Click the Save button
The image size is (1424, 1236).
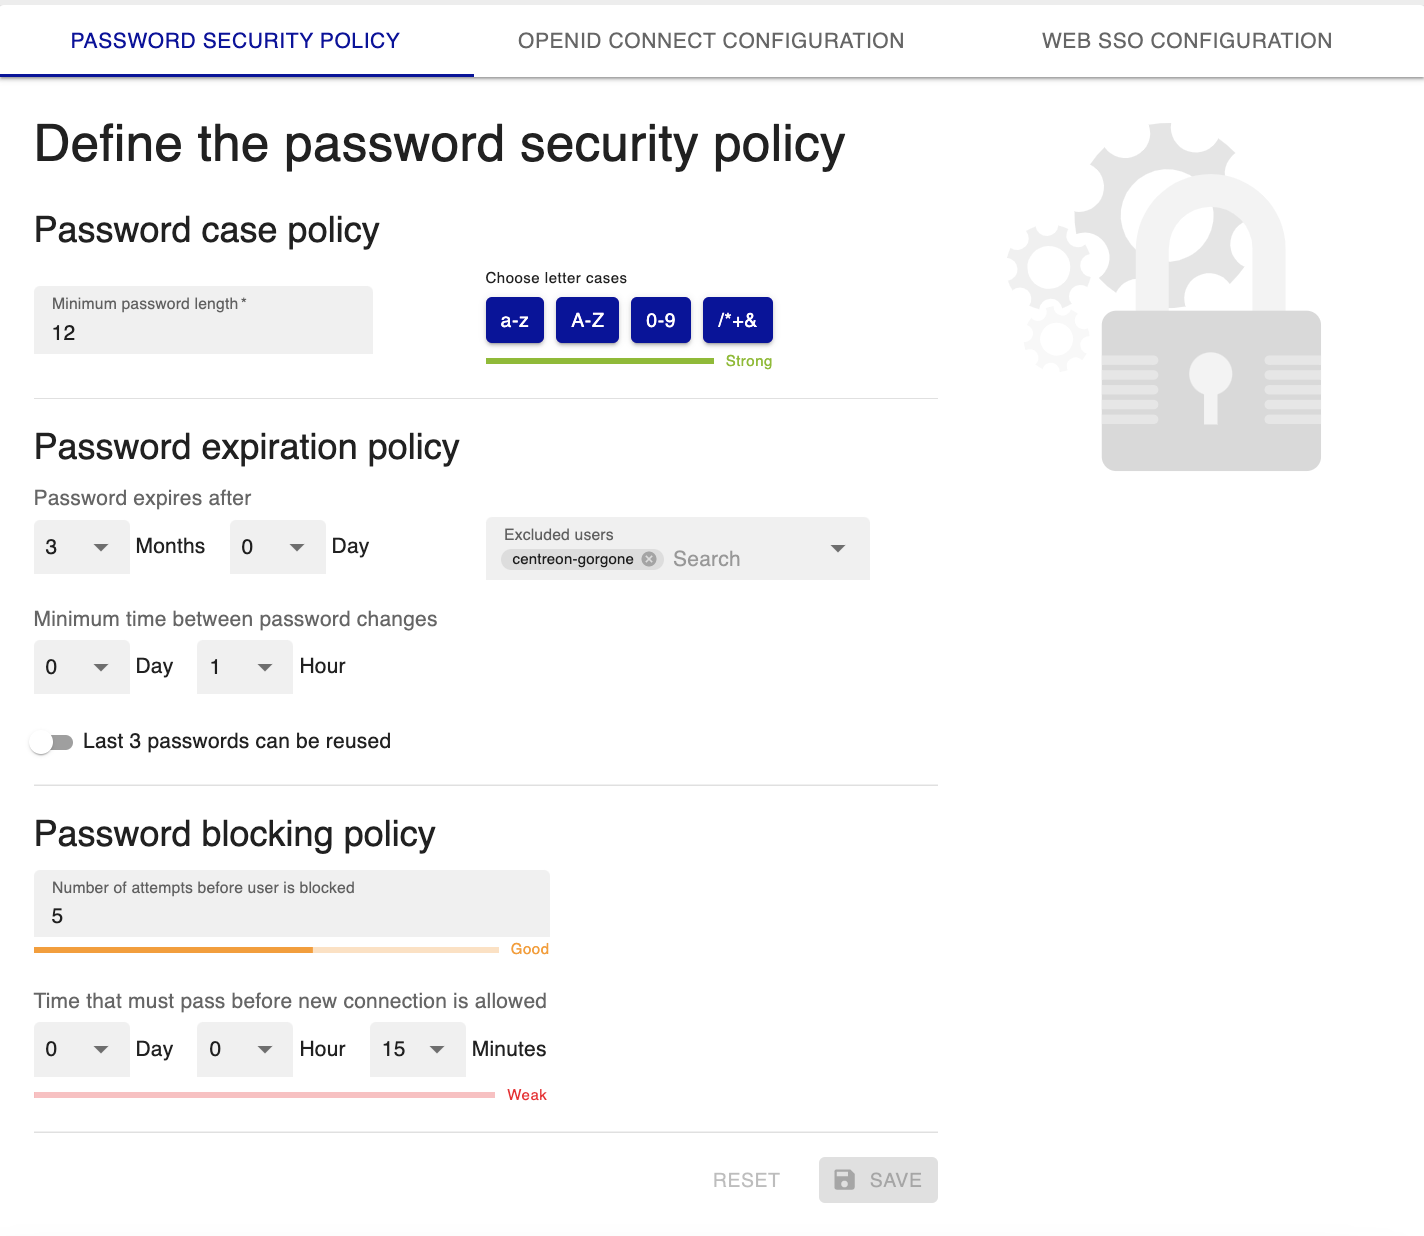tap(878, 1180)
